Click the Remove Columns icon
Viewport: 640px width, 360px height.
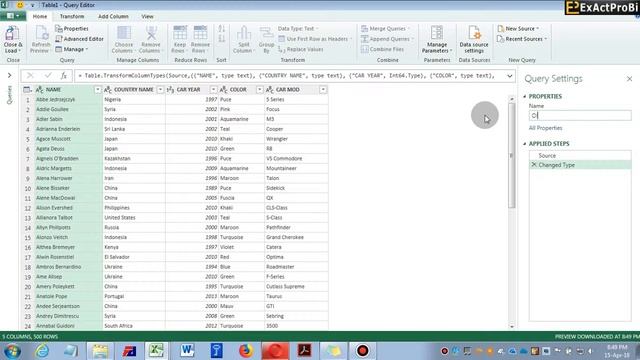(151, 39)
